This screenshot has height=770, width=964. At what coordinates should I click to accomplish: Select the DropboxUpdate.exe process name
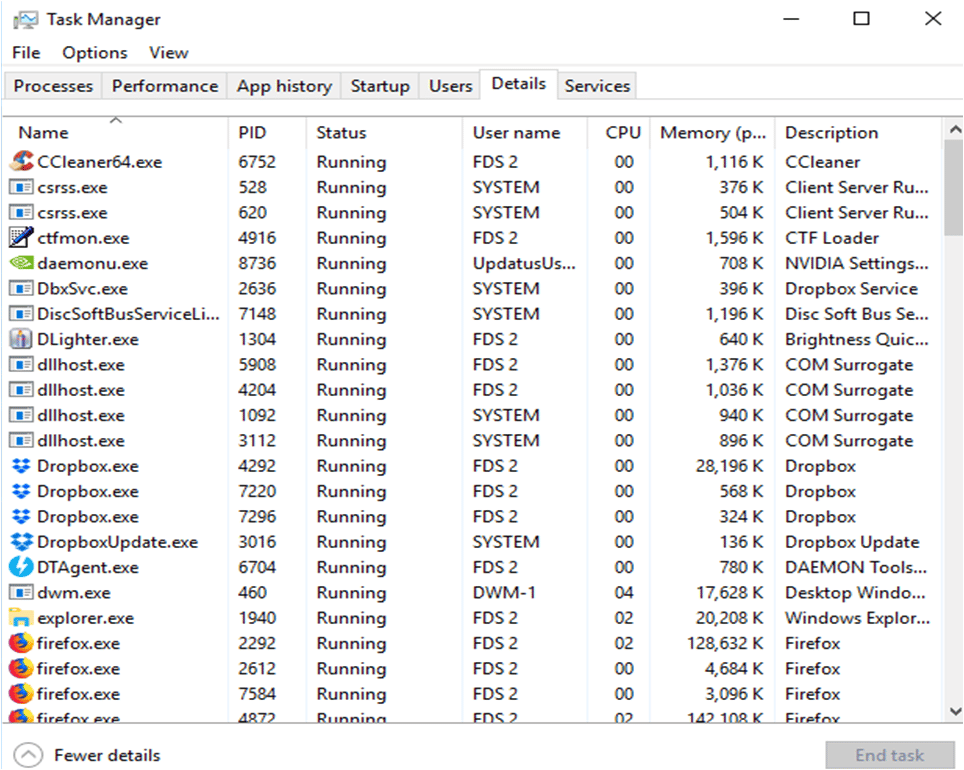pos(117,542)
